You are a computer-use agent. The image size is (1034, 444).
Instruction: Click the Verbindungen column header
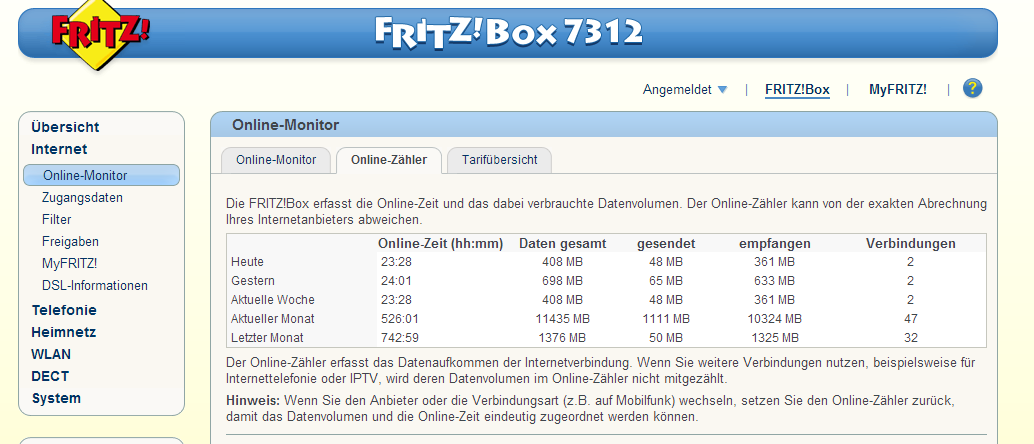point(911,244)
